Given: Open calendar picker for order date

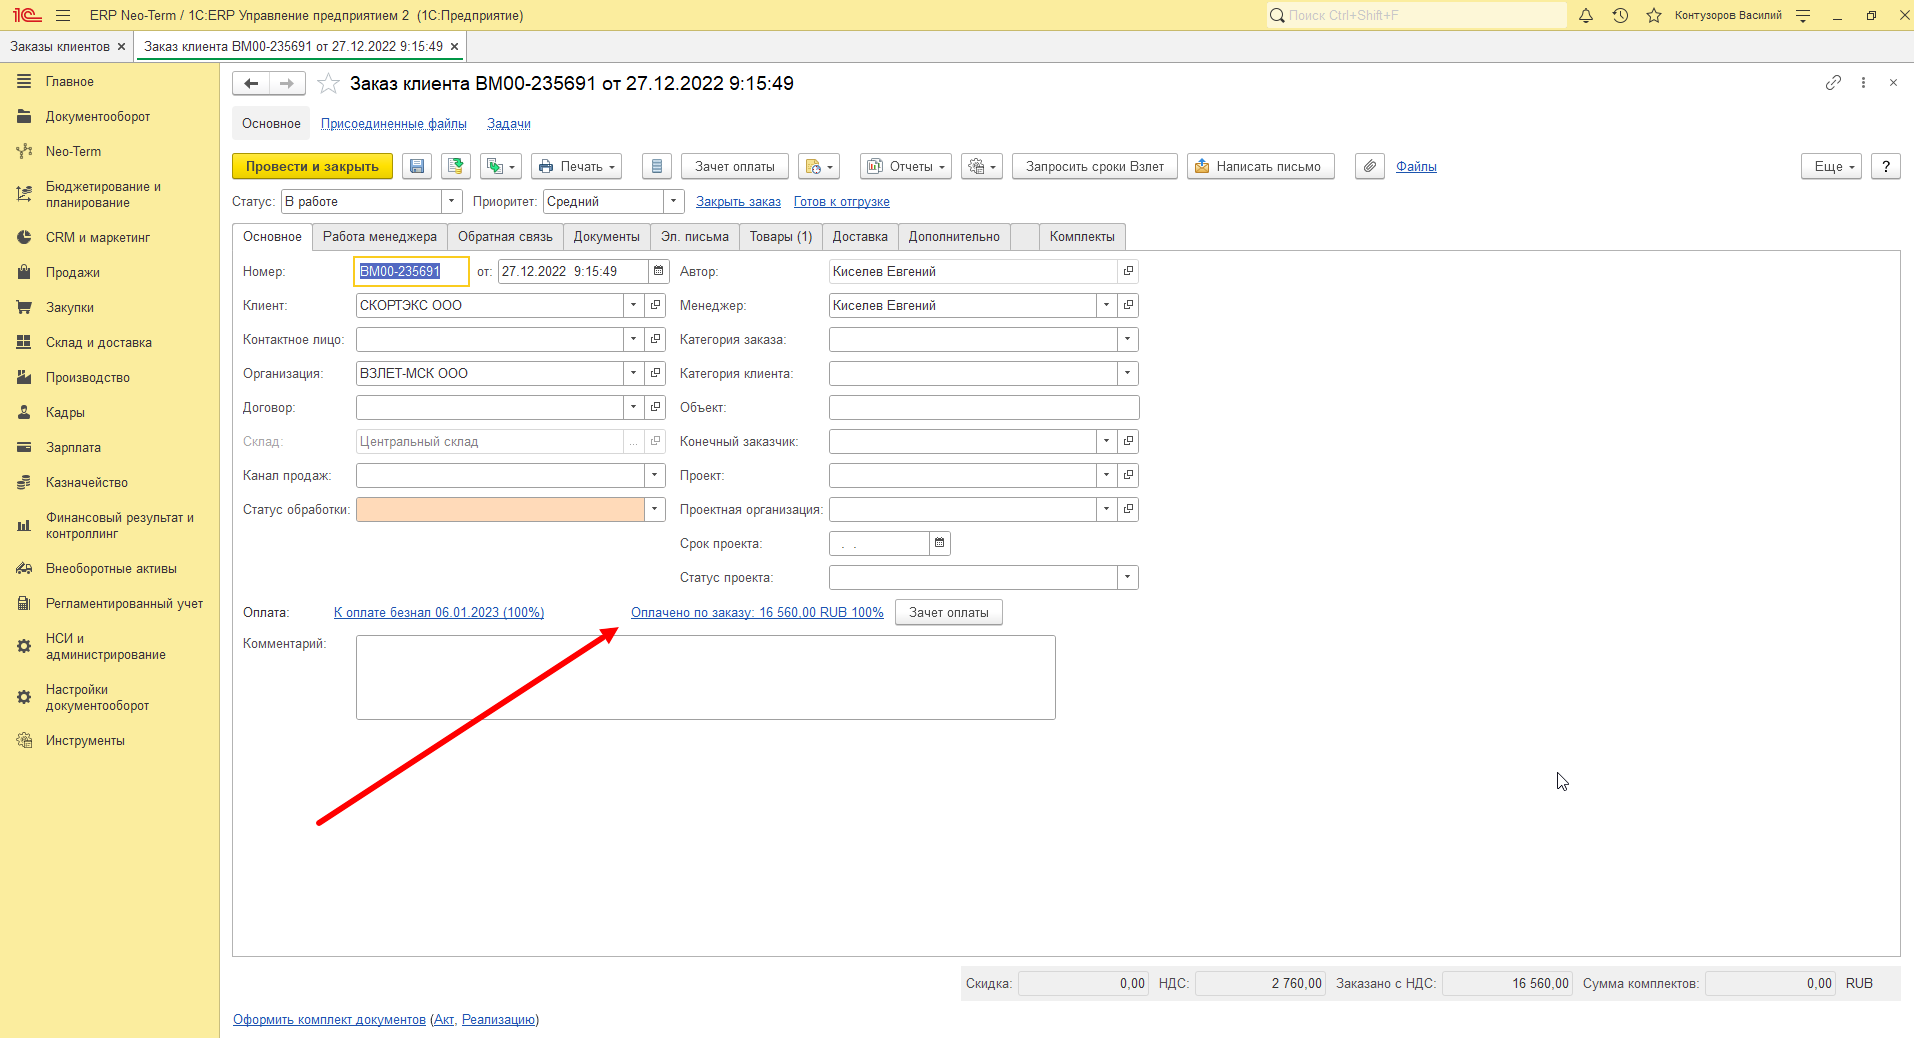Looking at the screenshot, I should 658,271.
